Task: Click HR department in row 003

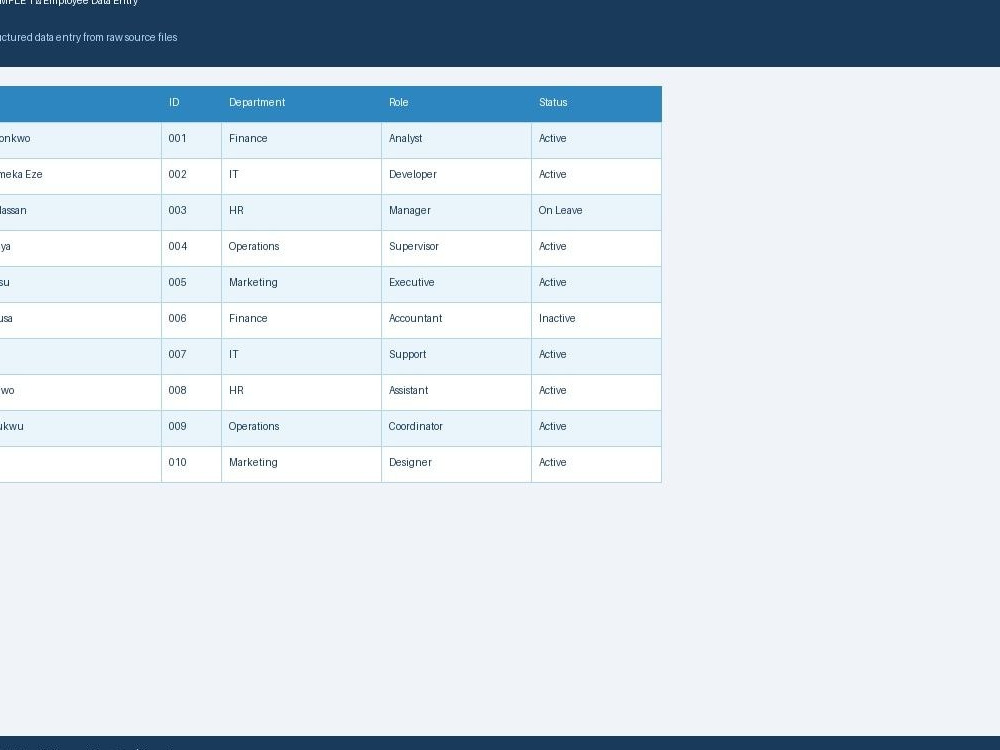Action: pos(301,212)
